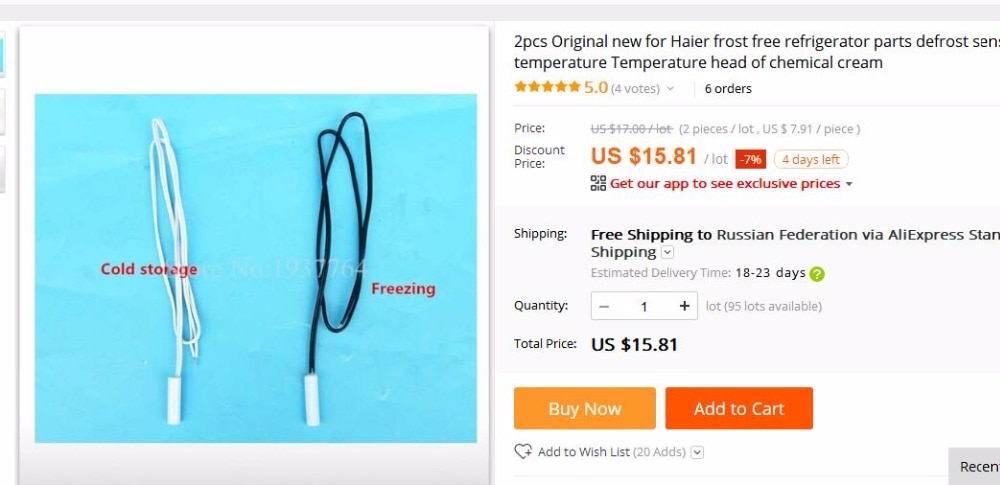Viewport: 1000px width, 485px height.
Task: Click the heart icon for wish list
Action: click(x=523, y=451)
